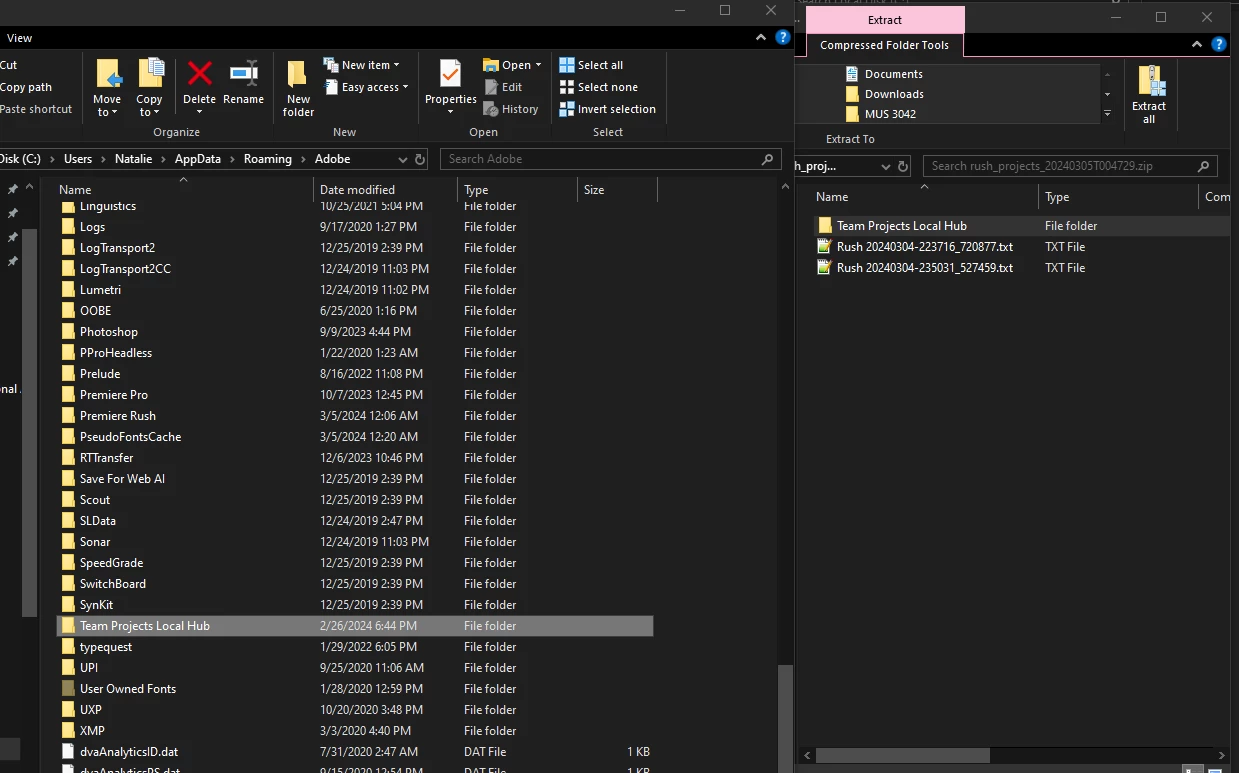Select the SpeedGrade folder row
Screen dimensions: 1239x773
(355, 563)
